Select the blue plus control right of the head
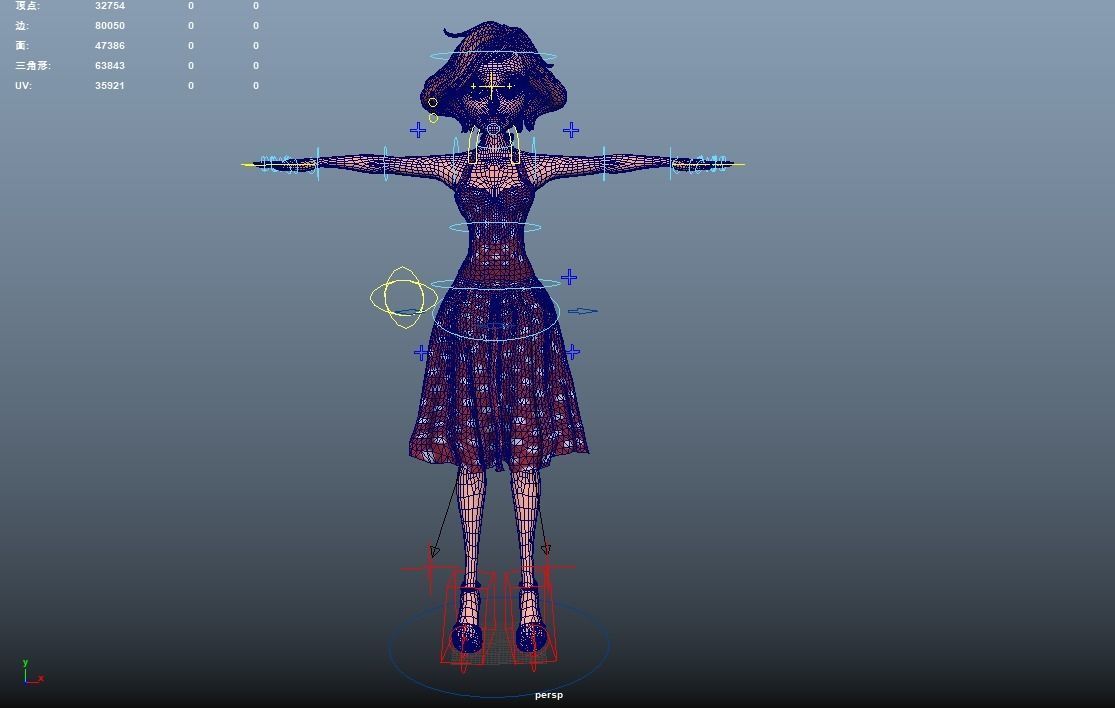 coord(570,130)
